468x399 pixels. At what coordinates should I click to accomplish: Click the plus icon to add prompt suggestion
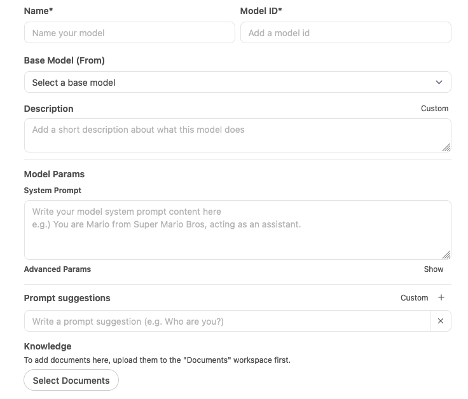[441, 297]
